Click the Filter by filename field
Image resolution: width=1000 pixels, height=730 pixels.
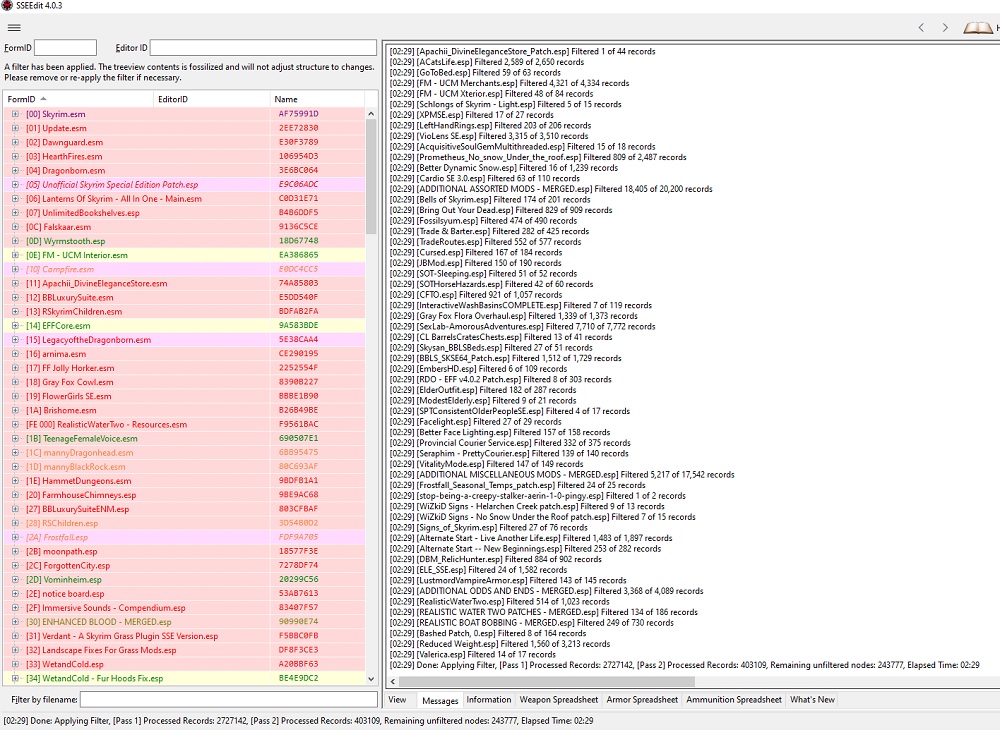pos(230,699)
